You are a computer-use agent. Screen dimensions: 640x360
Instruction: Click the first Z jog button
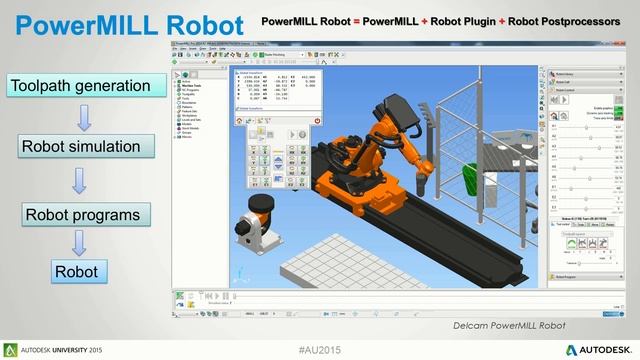point(253,171)
